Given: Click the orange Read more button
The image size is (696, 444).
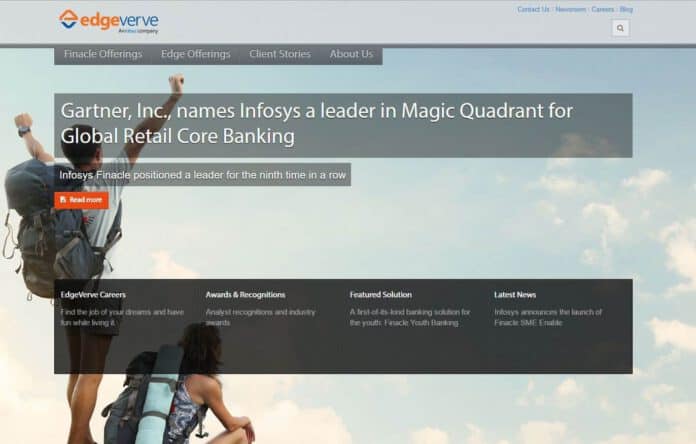Looking at the screenshot, I should point(81,200).
